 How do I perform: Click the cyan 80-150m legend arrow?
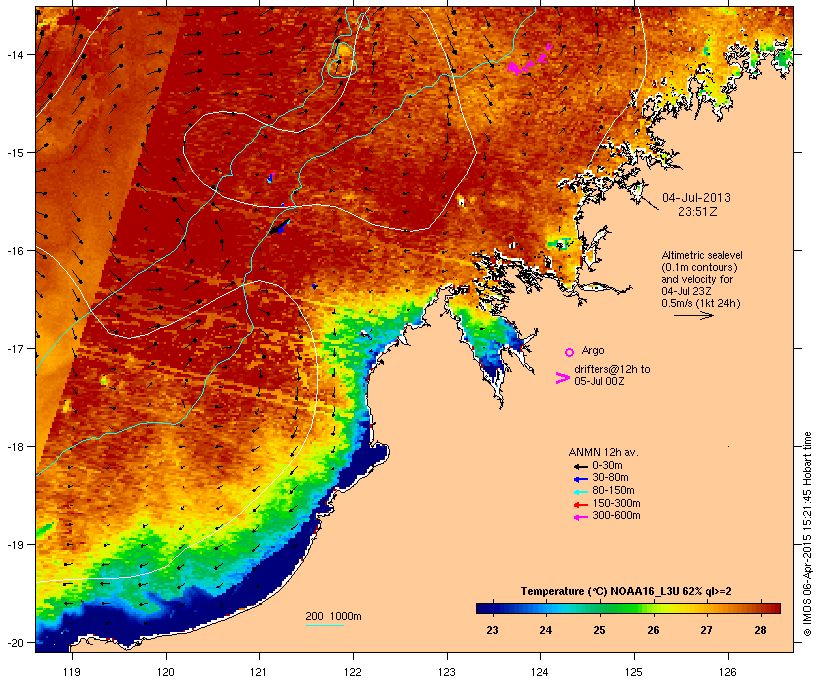(x=581, y=492)
